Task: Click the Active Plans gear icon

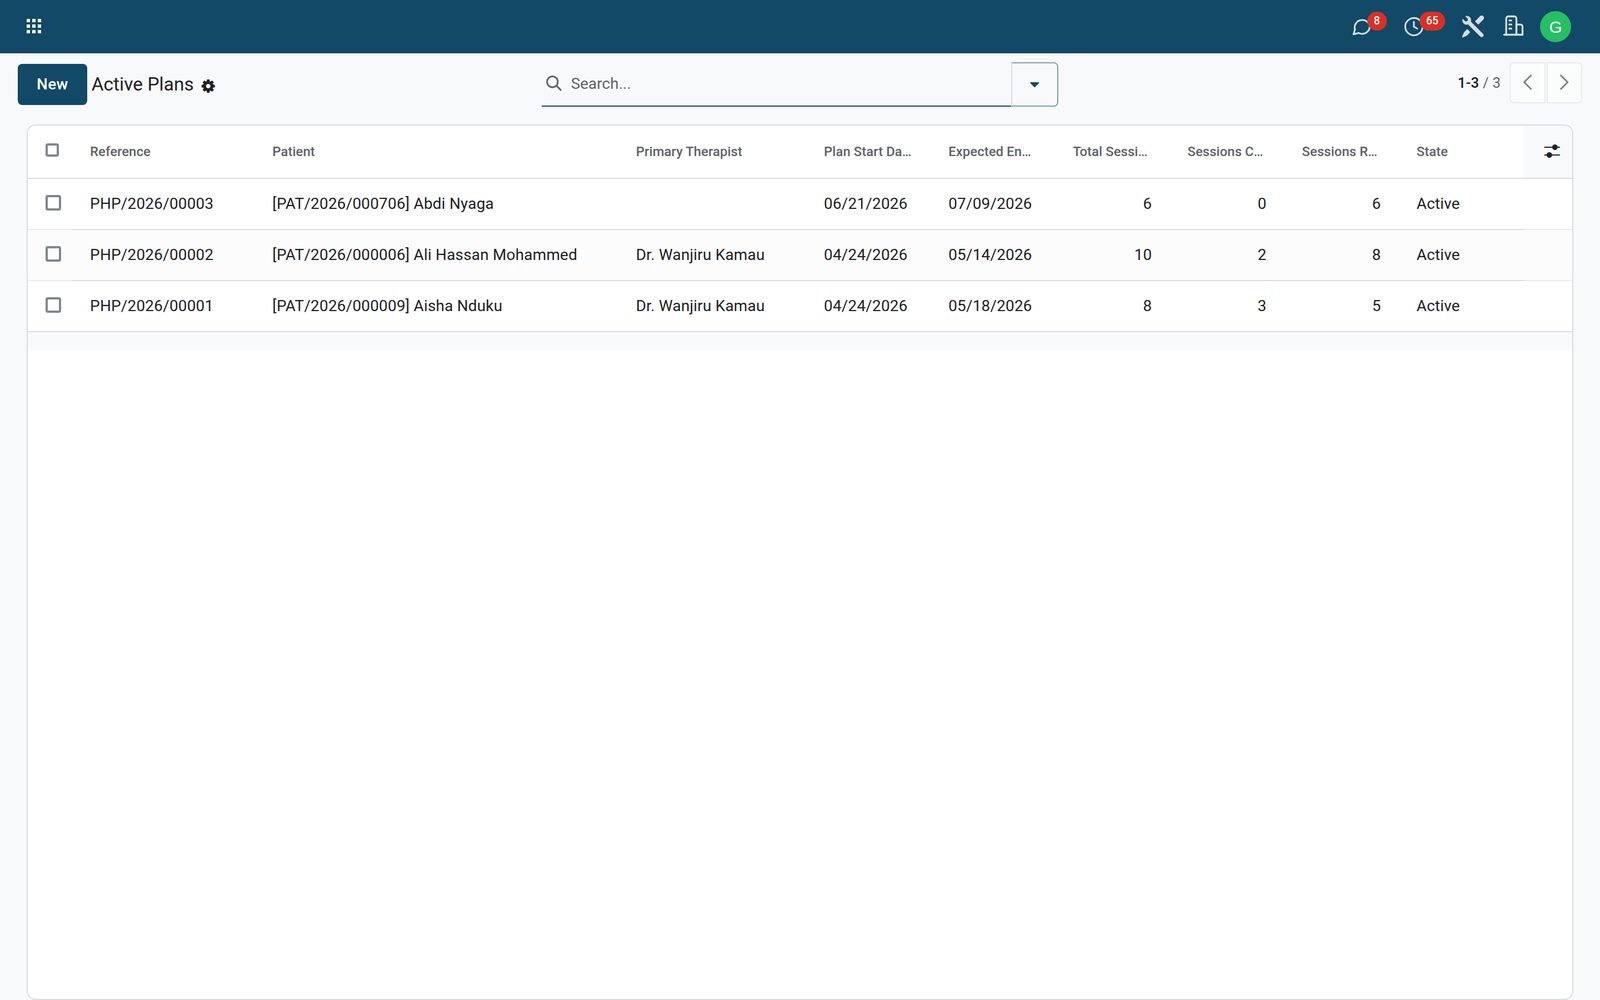Action: coord(208,86)
